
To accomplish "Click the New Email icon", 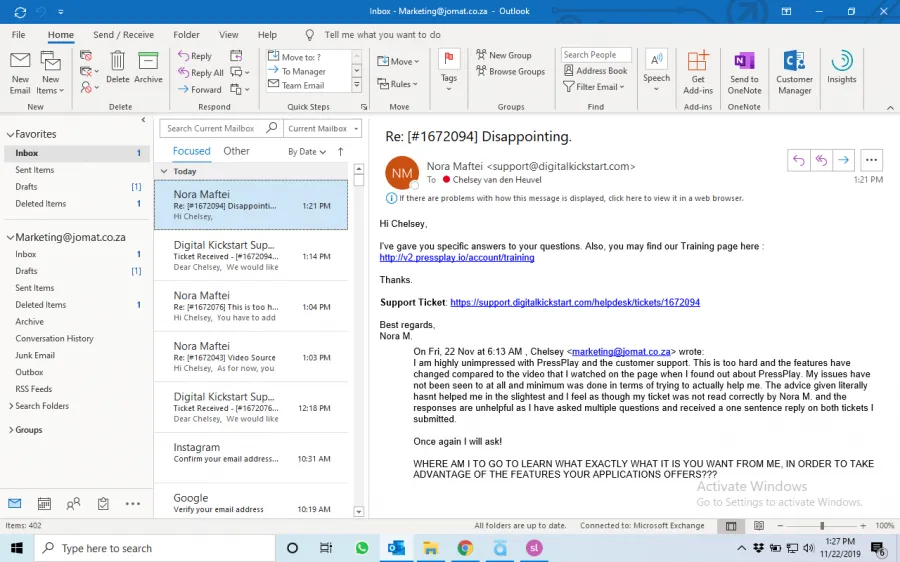I will tap(20, 72).
